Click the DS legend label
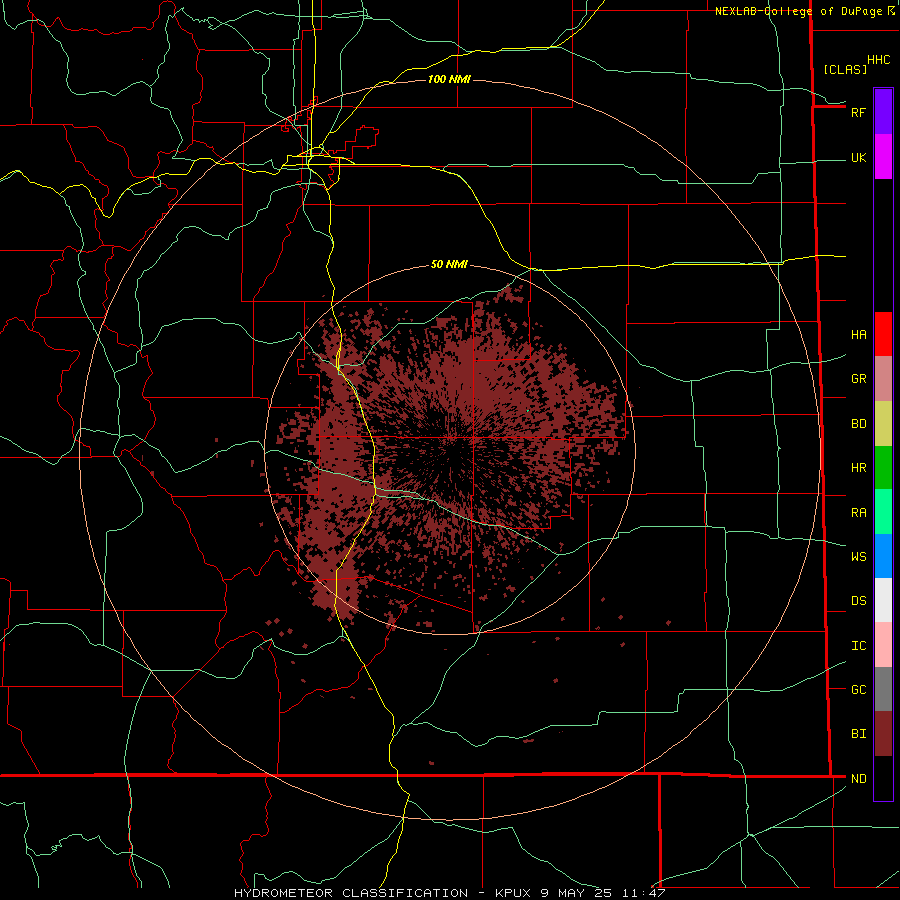The width and height of the screenshot is (900, 900). pos(858,601)
